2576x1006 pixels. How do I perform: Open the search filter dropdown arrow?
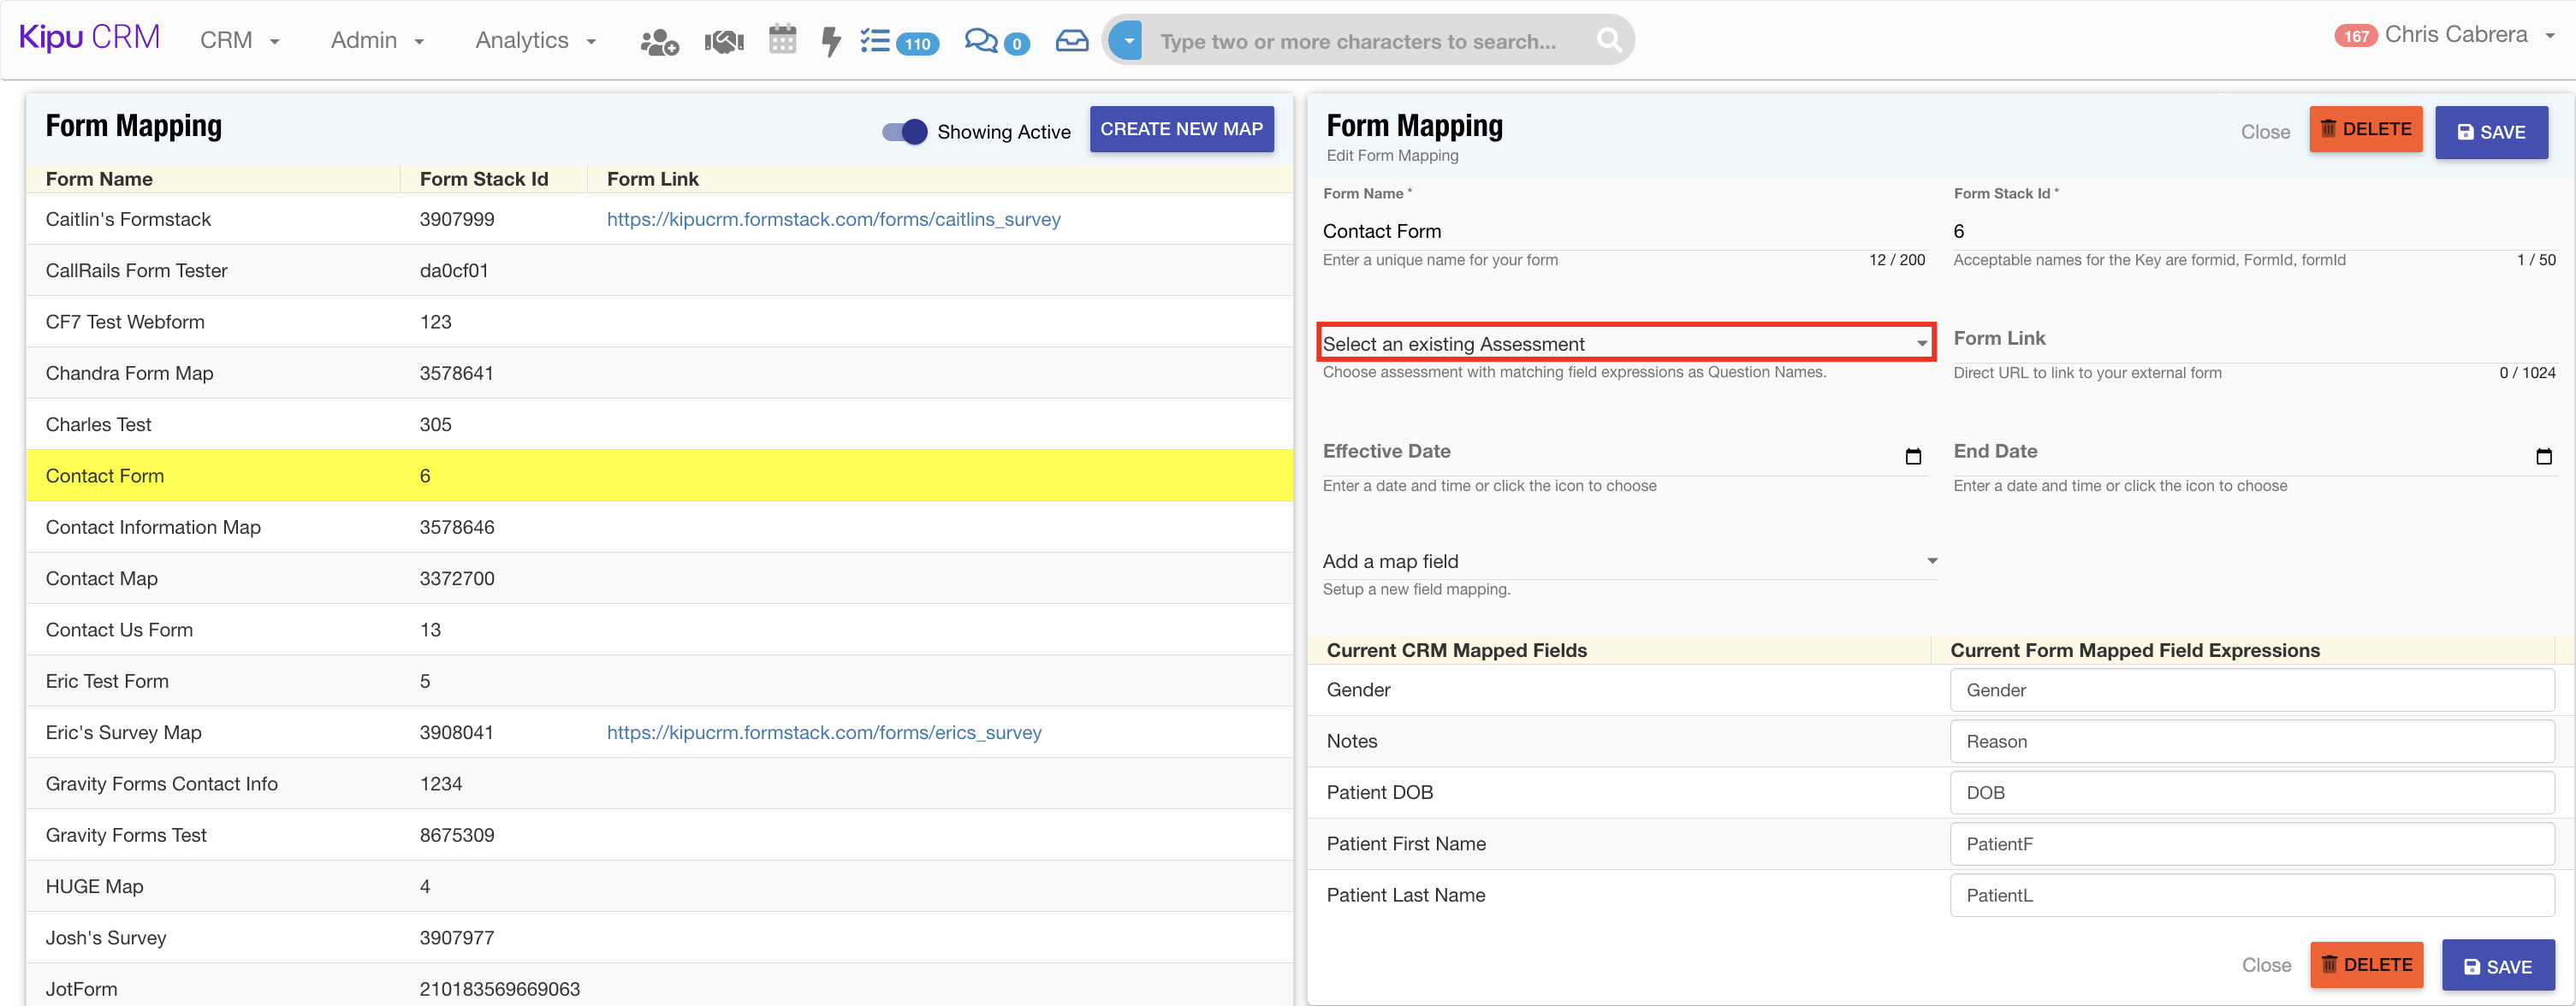[1128, 41]
